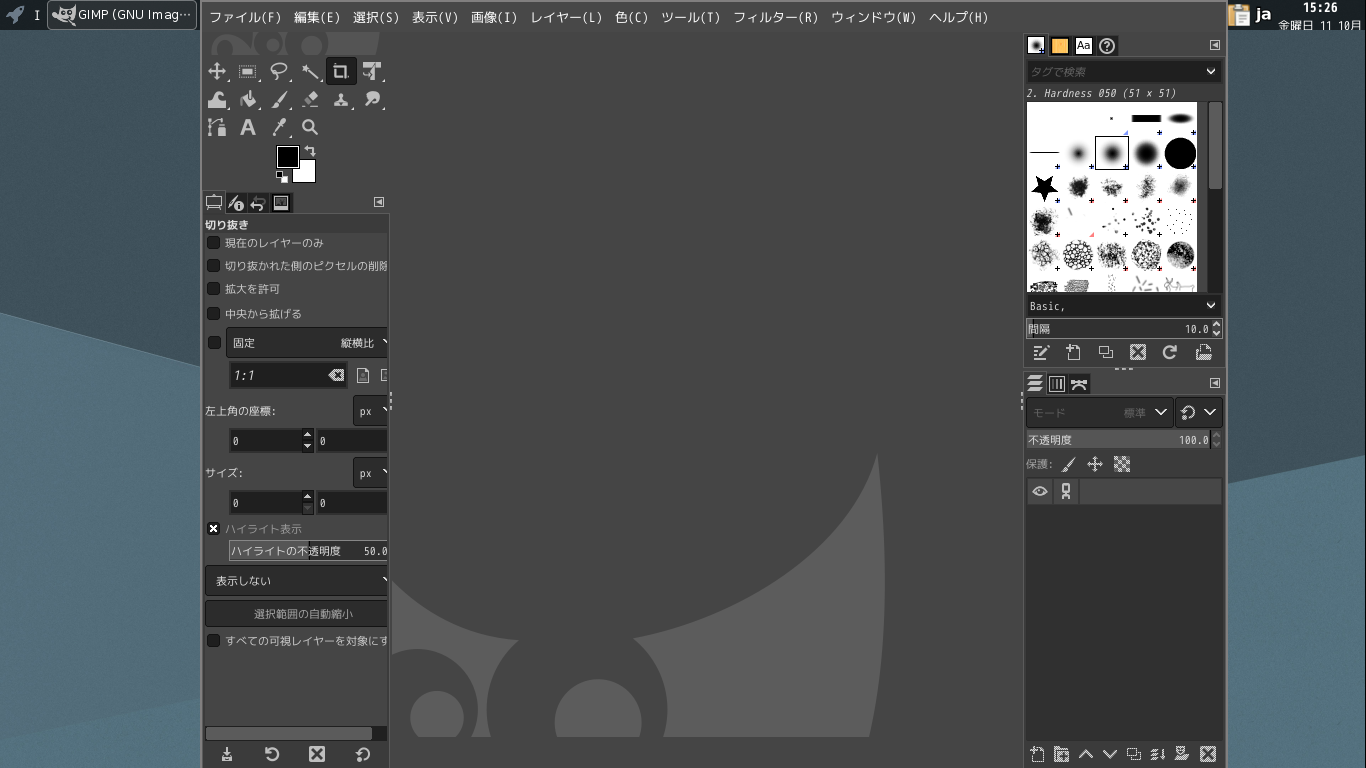Screen dimensions: 1366x768
Task: Open the layer mode group switcher dropdown
Action: tap(1199, 412)
